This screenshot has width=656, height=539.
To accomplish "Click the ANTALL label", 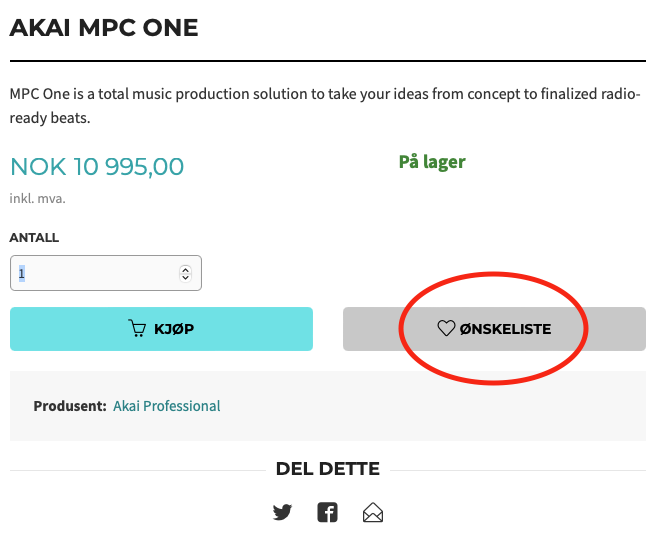I will pyautogui.click(x=34, y=238).
